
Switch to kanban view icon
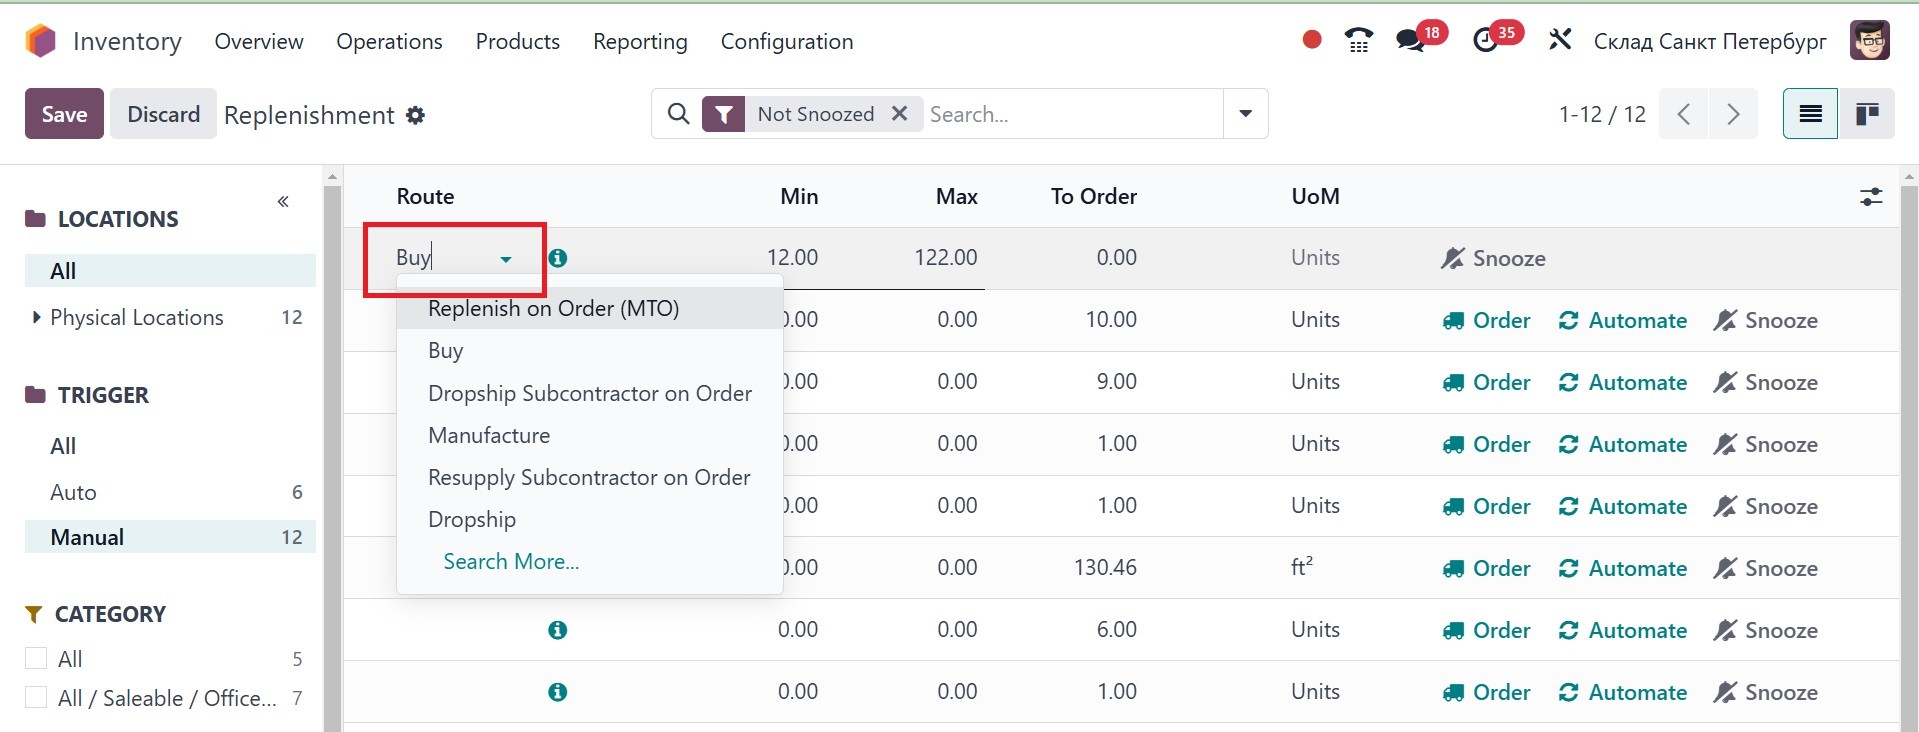coord(1866,114)
